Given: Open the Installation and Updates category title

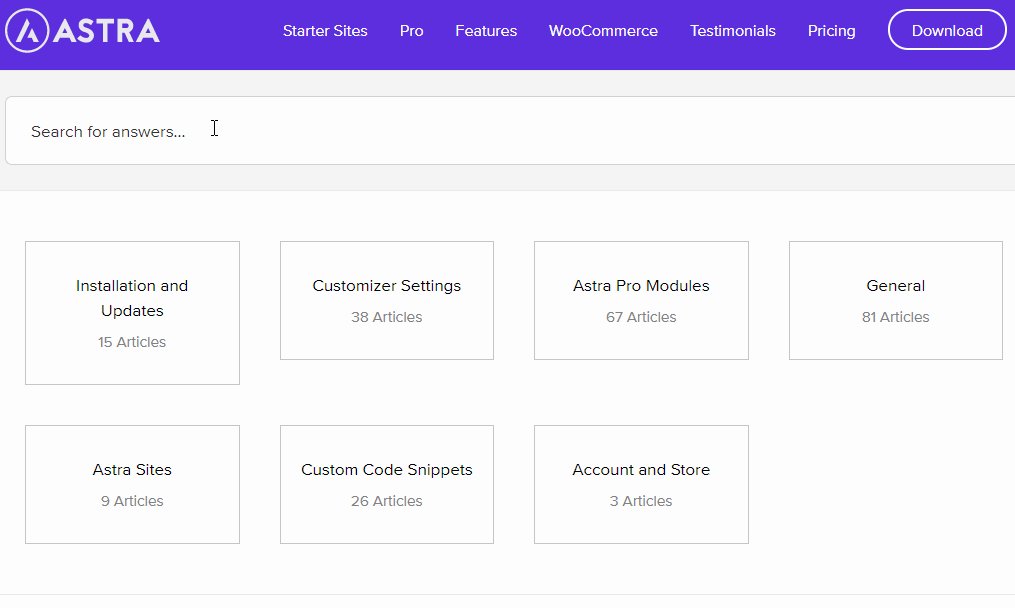Looking at the screenshot, I should point(132,298).
